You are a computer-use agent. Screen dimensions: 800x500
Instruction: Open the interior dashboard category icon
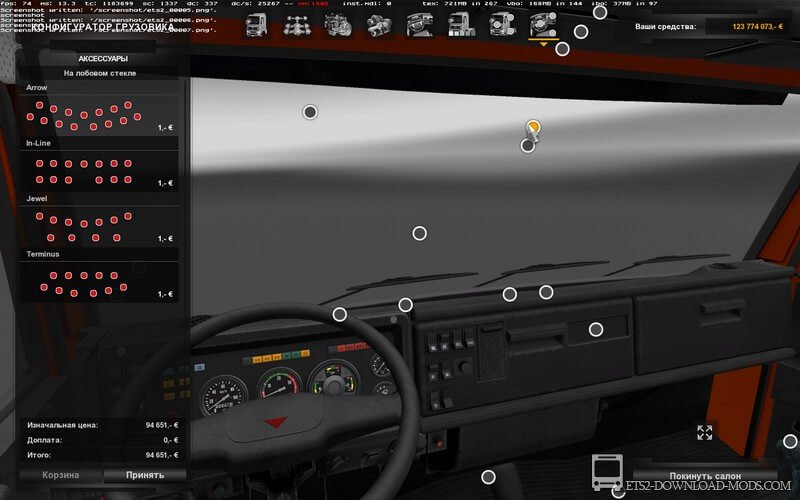pos(420,25)
